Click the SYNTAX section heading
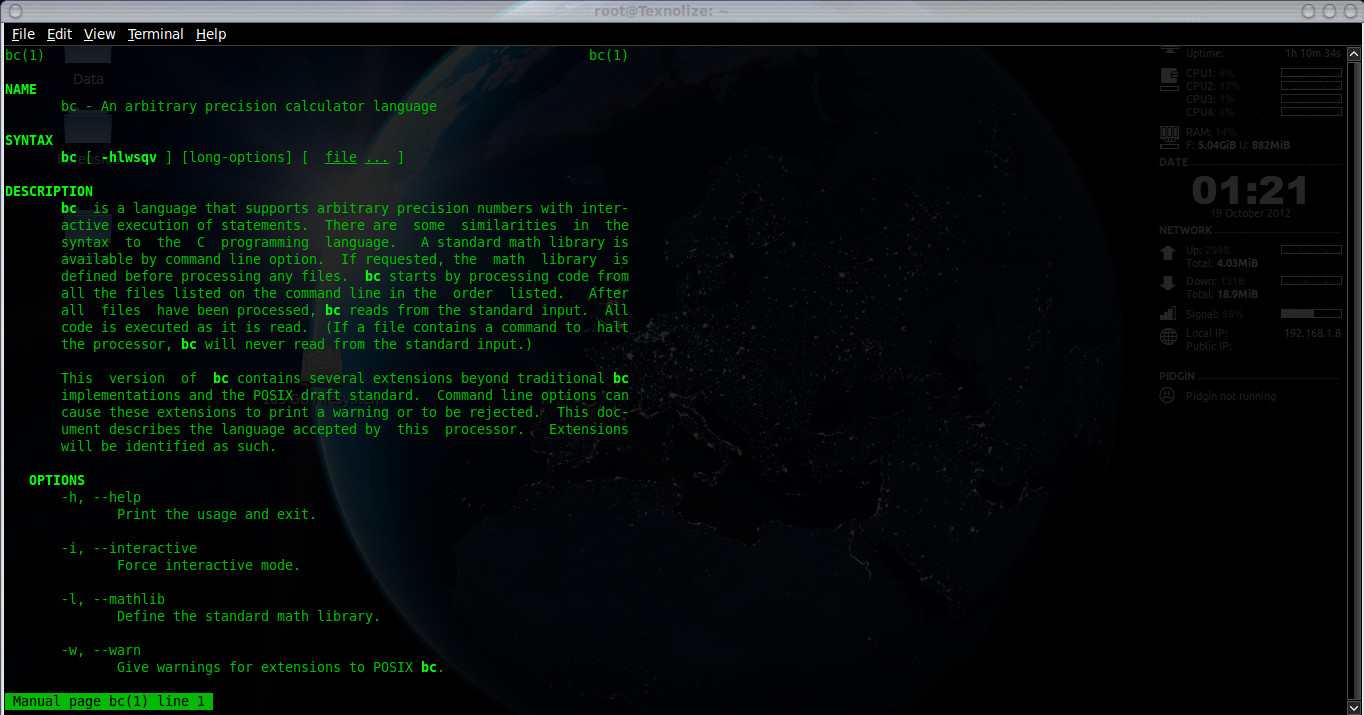 [x=29, y=141]
